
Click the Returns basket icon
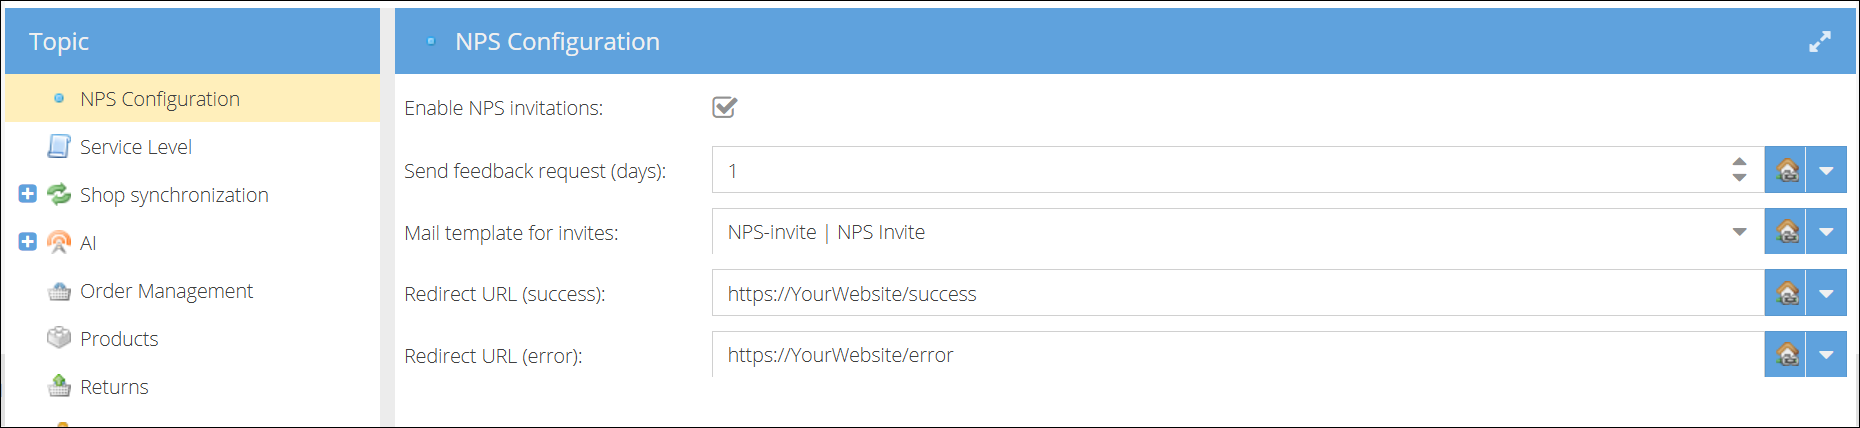click(59, 386)
